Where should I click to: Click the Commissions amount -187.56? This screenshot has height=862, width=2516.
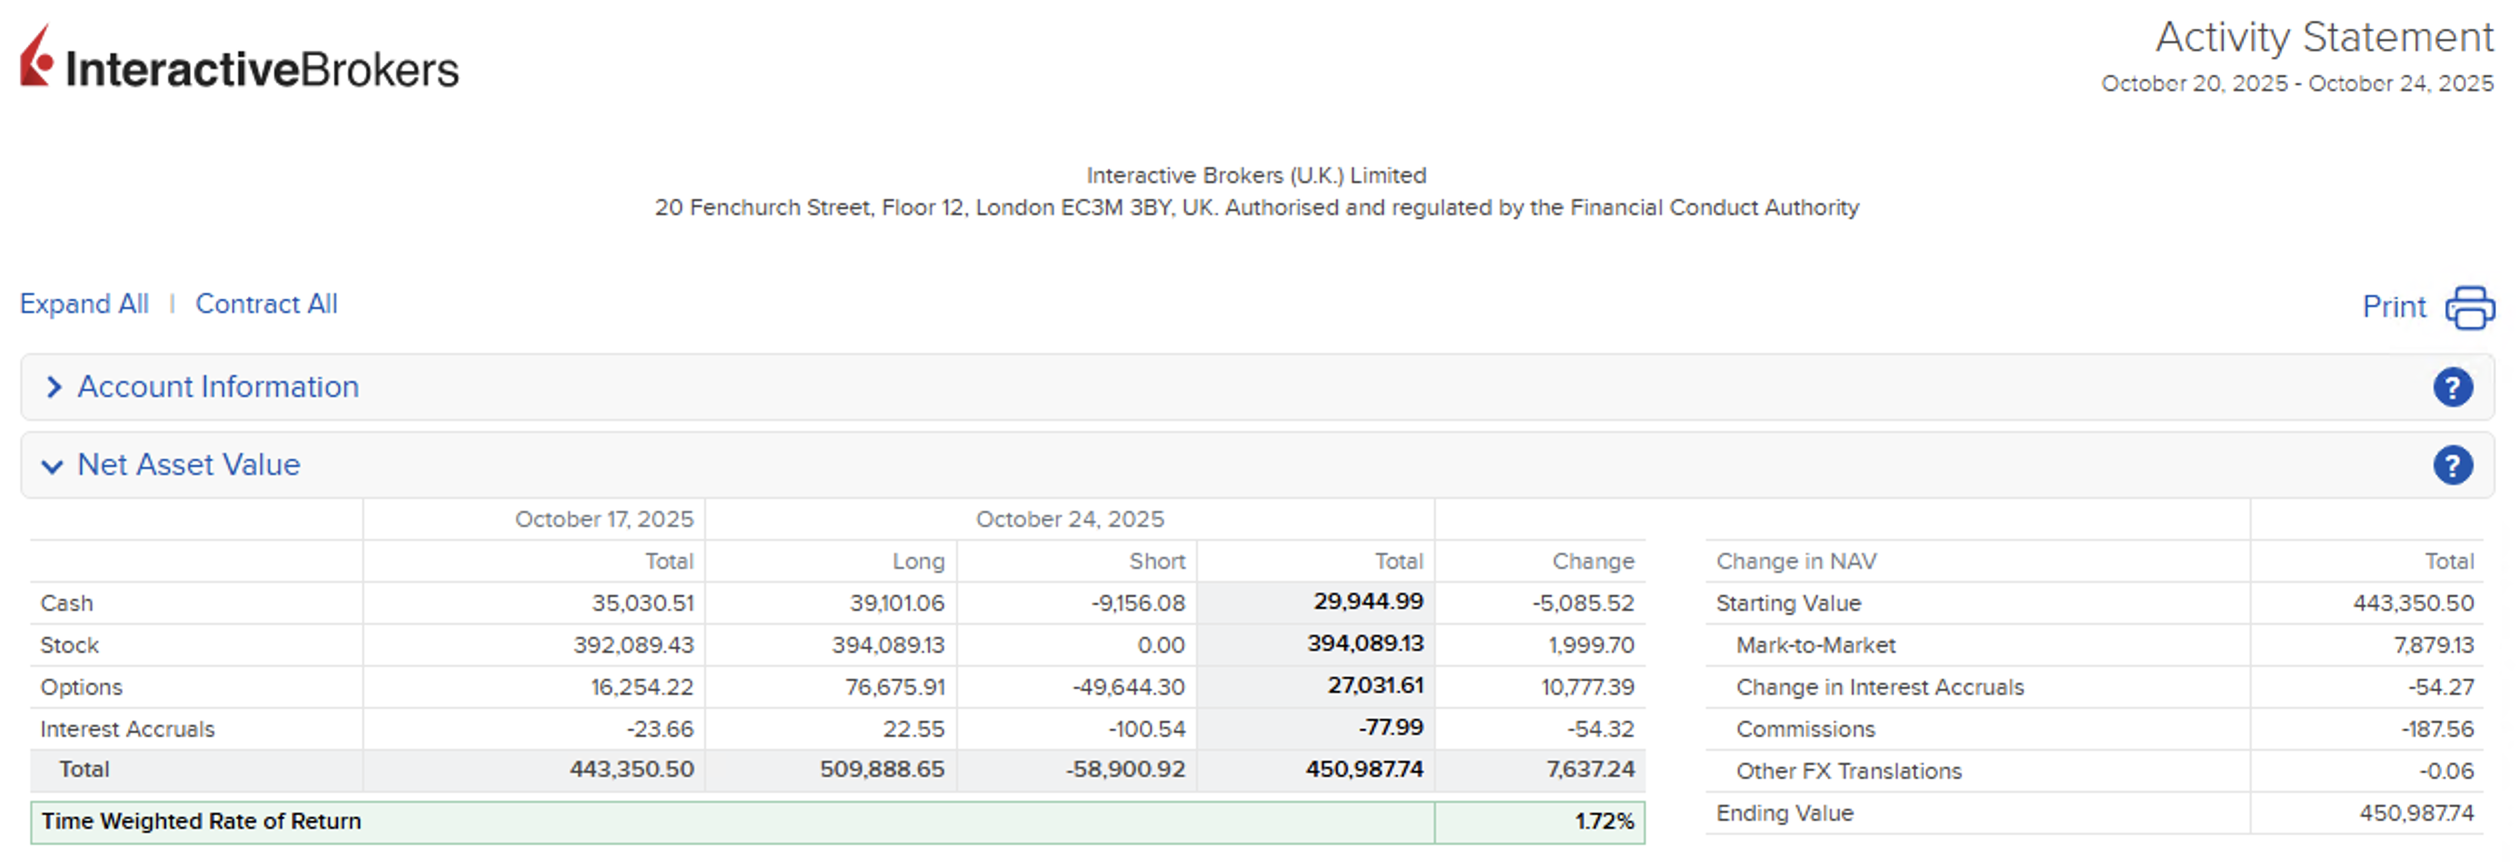[2436, 729]
